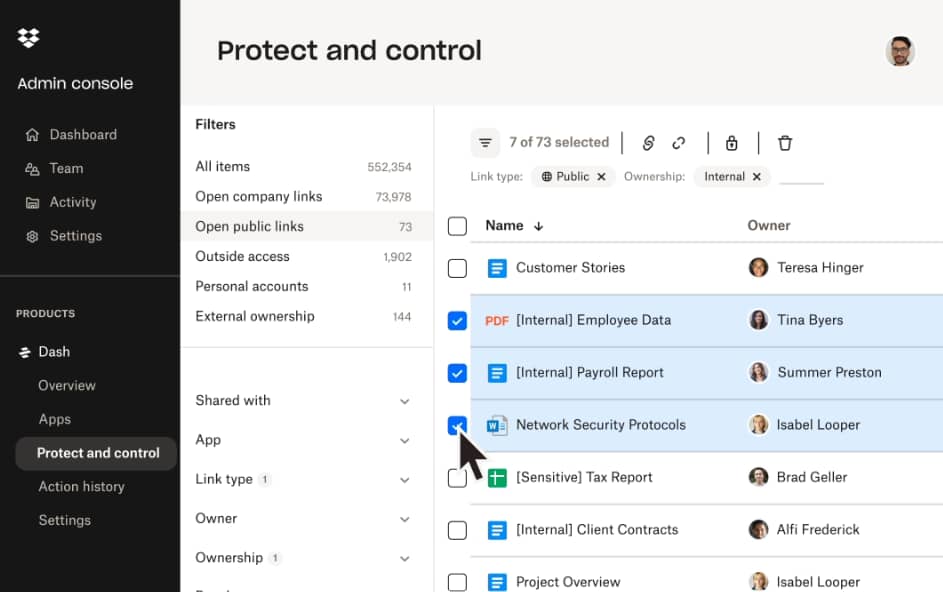Image resolution: width=943 pixels, height=592 pixels.
Task: Lock selected files using the padlock icon
Action: pos(732,143)
